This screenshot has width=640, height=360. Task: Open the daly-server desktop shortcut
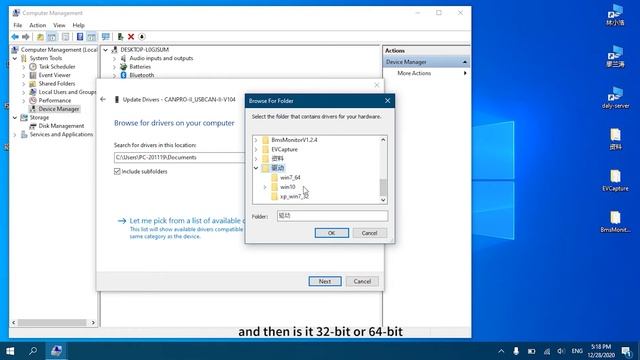[x=615, y=98]
